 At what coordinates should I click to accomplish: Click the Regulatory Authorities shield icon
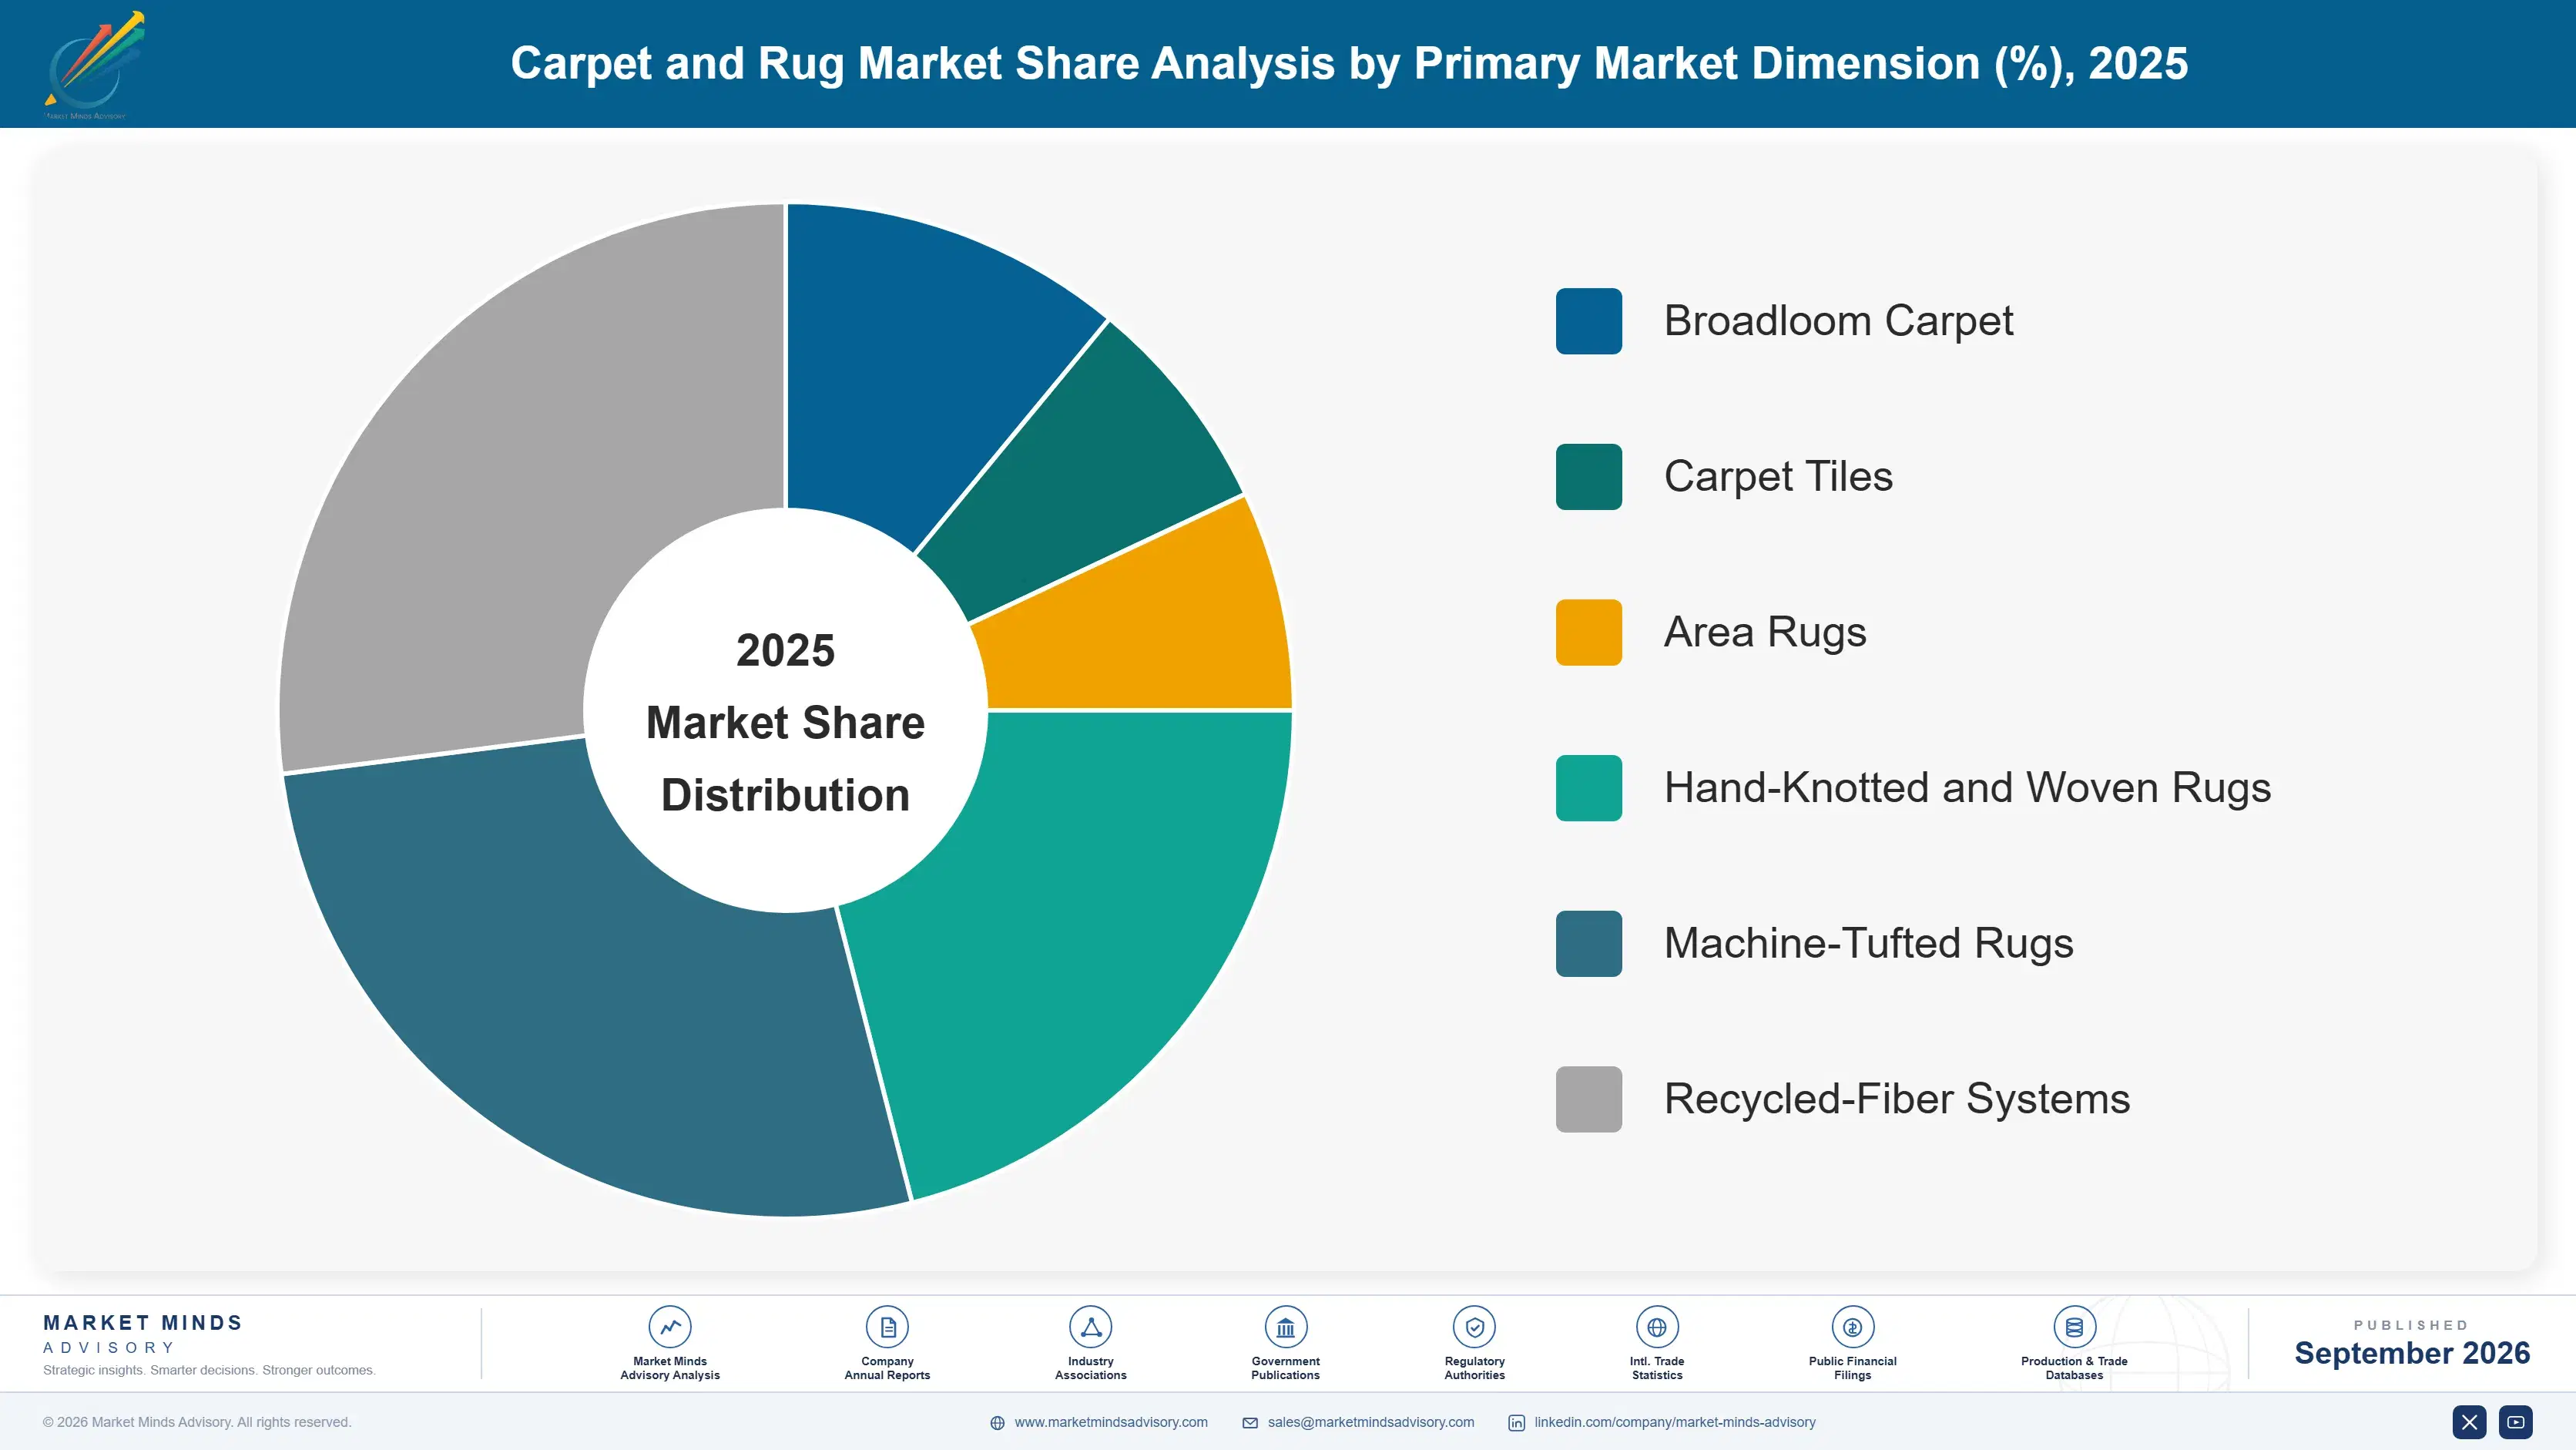(1474, 1327)
